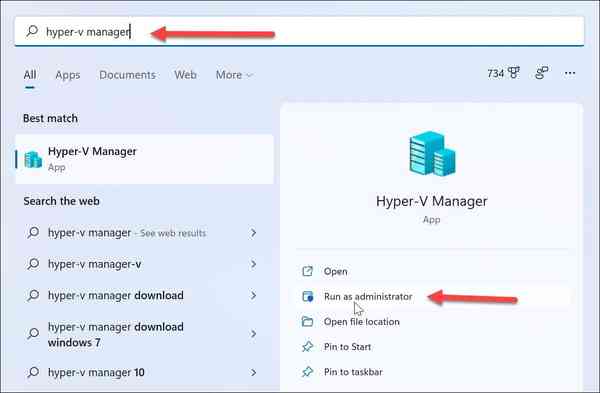Viewport: 600px width, 393px height.
Task: Expand arrow for download windows 7 suggestion
Action: [x=253, y=334]
